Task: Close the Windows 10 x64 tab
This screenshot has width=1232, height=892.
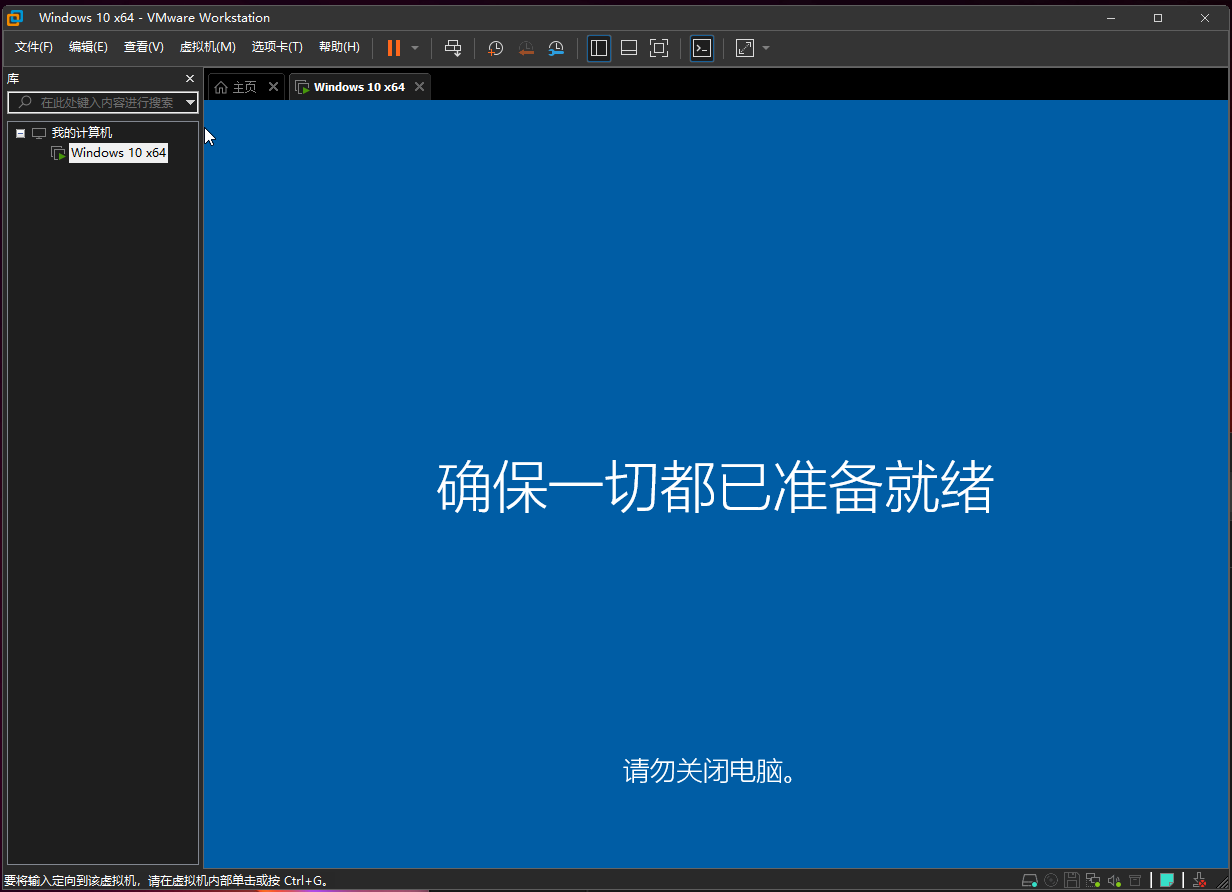Action: coord(420,87)
